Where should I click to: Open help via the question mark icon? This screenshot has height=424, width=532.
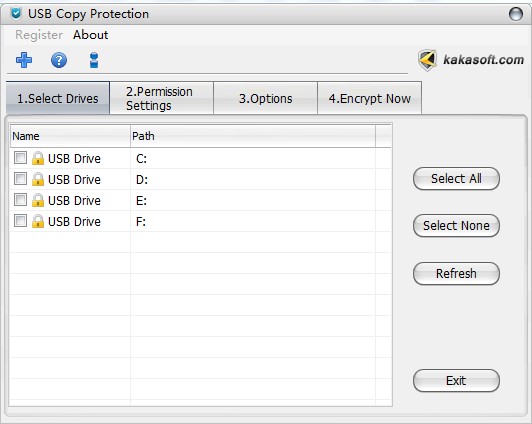[59, 61]
